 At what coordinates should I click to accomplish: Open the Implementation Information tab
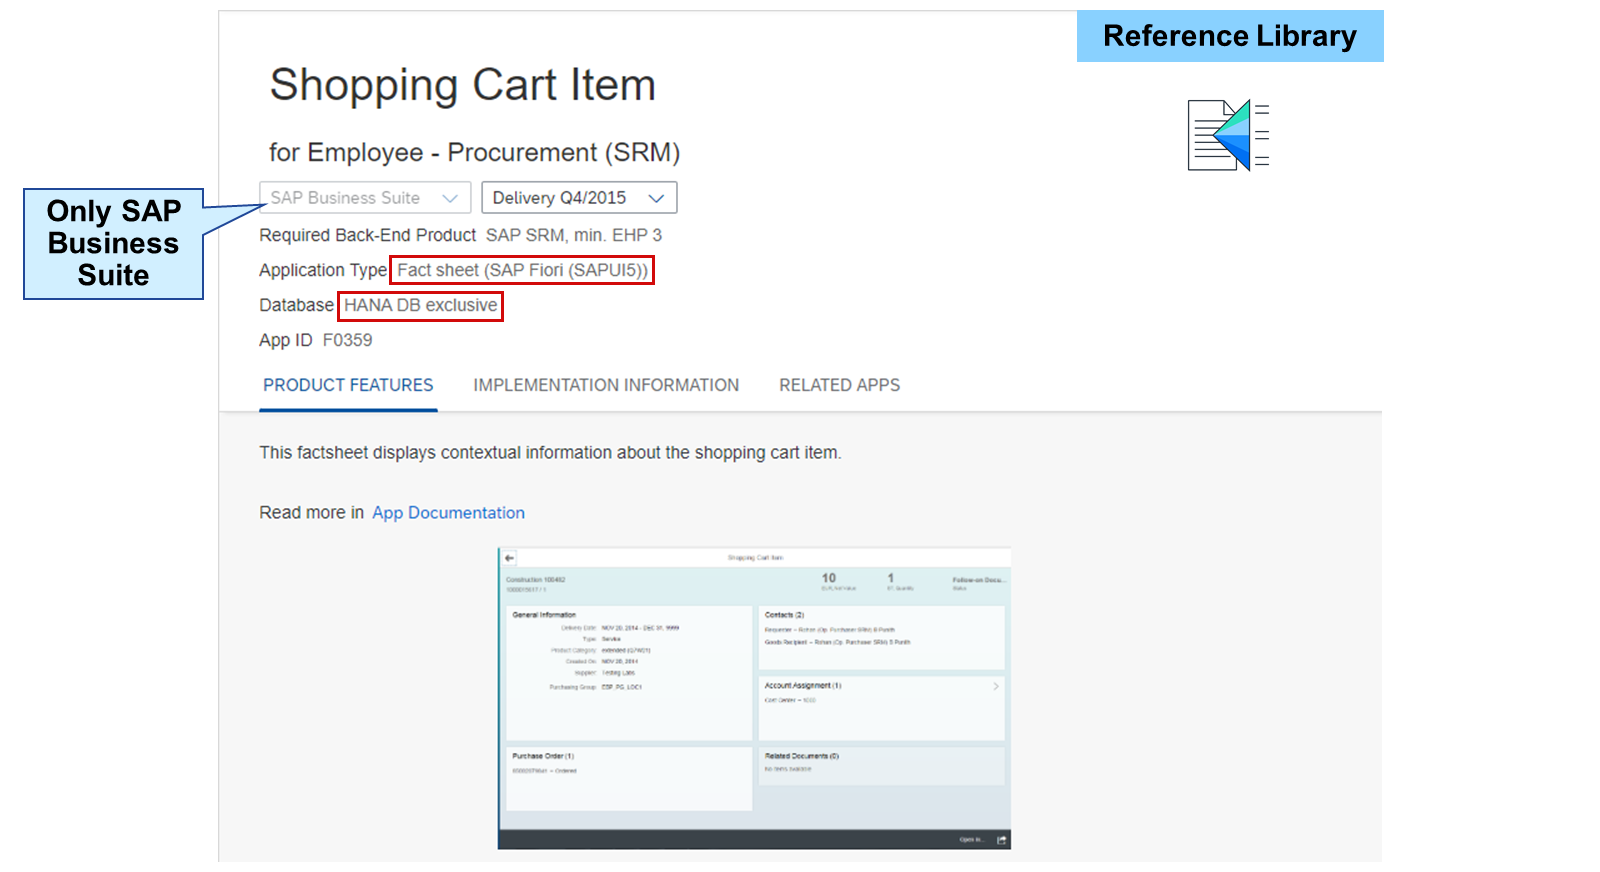606,386
